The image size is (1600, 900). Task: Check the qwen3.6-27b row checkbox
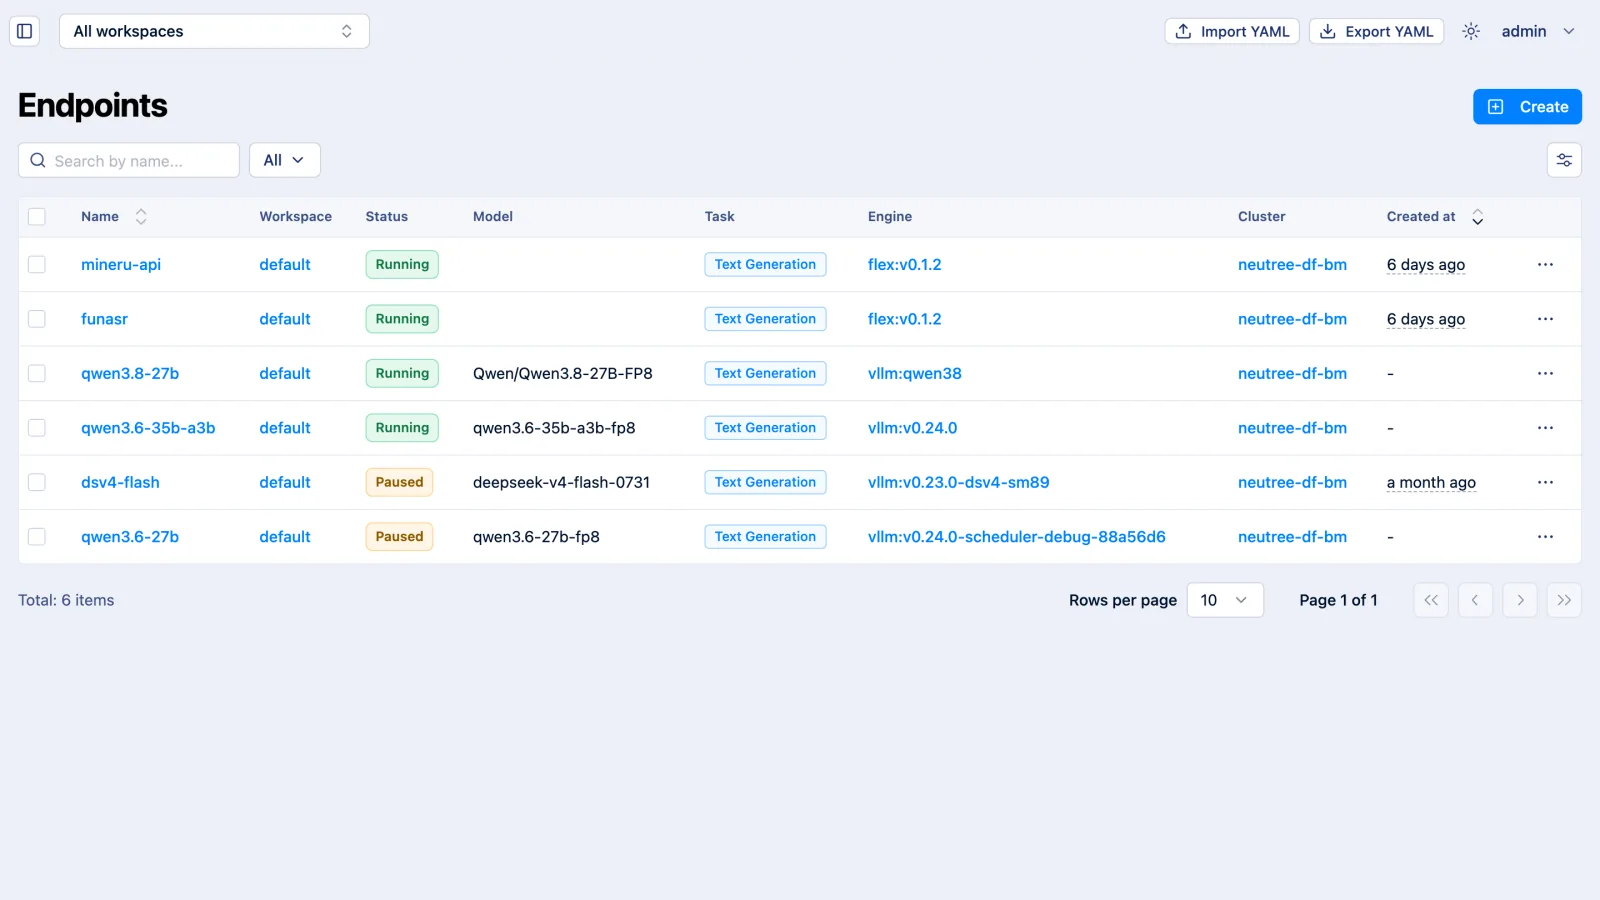(x=37, y=537)
